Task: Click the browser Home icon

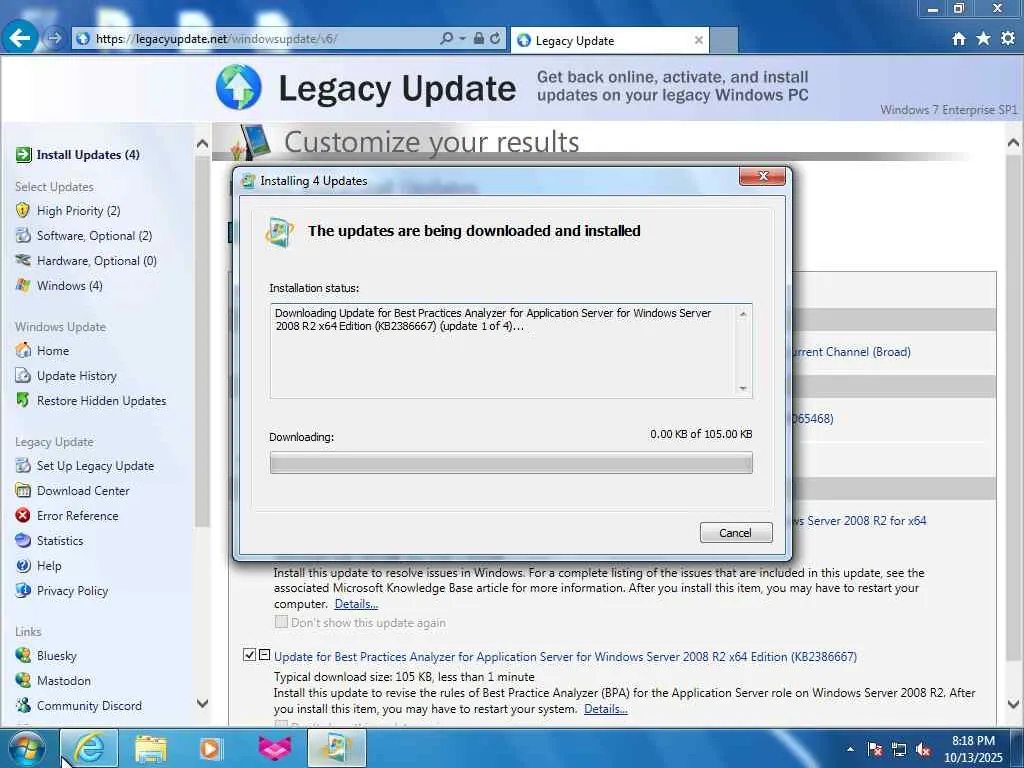Action: coord(959,39)
